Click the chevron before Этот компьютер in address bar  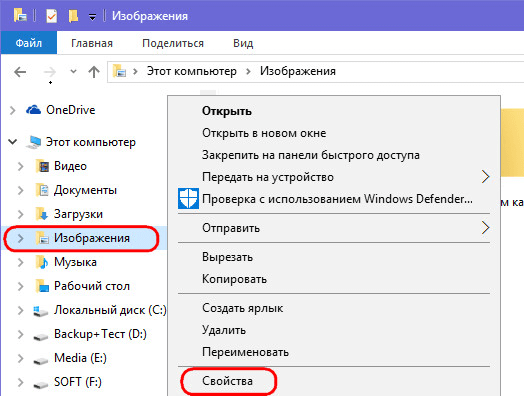point(135,71)
